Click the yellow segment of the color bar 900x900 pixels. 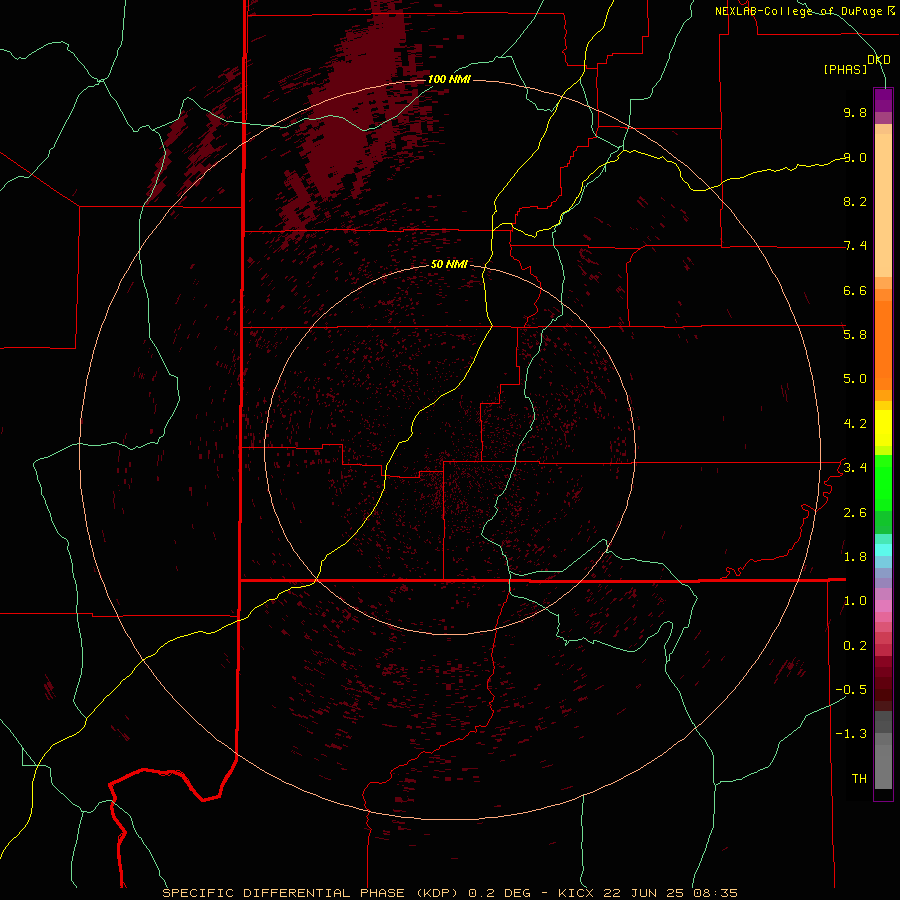pyautogui.click(x=883, y=428)
